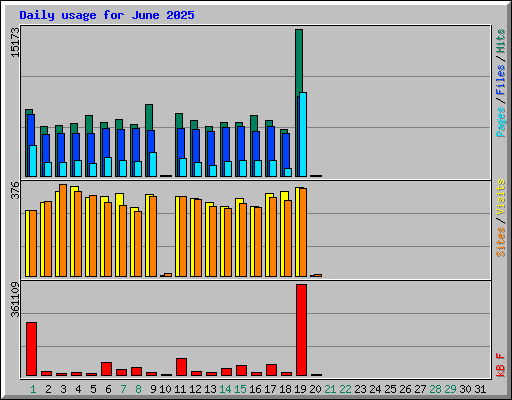Select day 2 on the x-axis

(x=48, y=389)
